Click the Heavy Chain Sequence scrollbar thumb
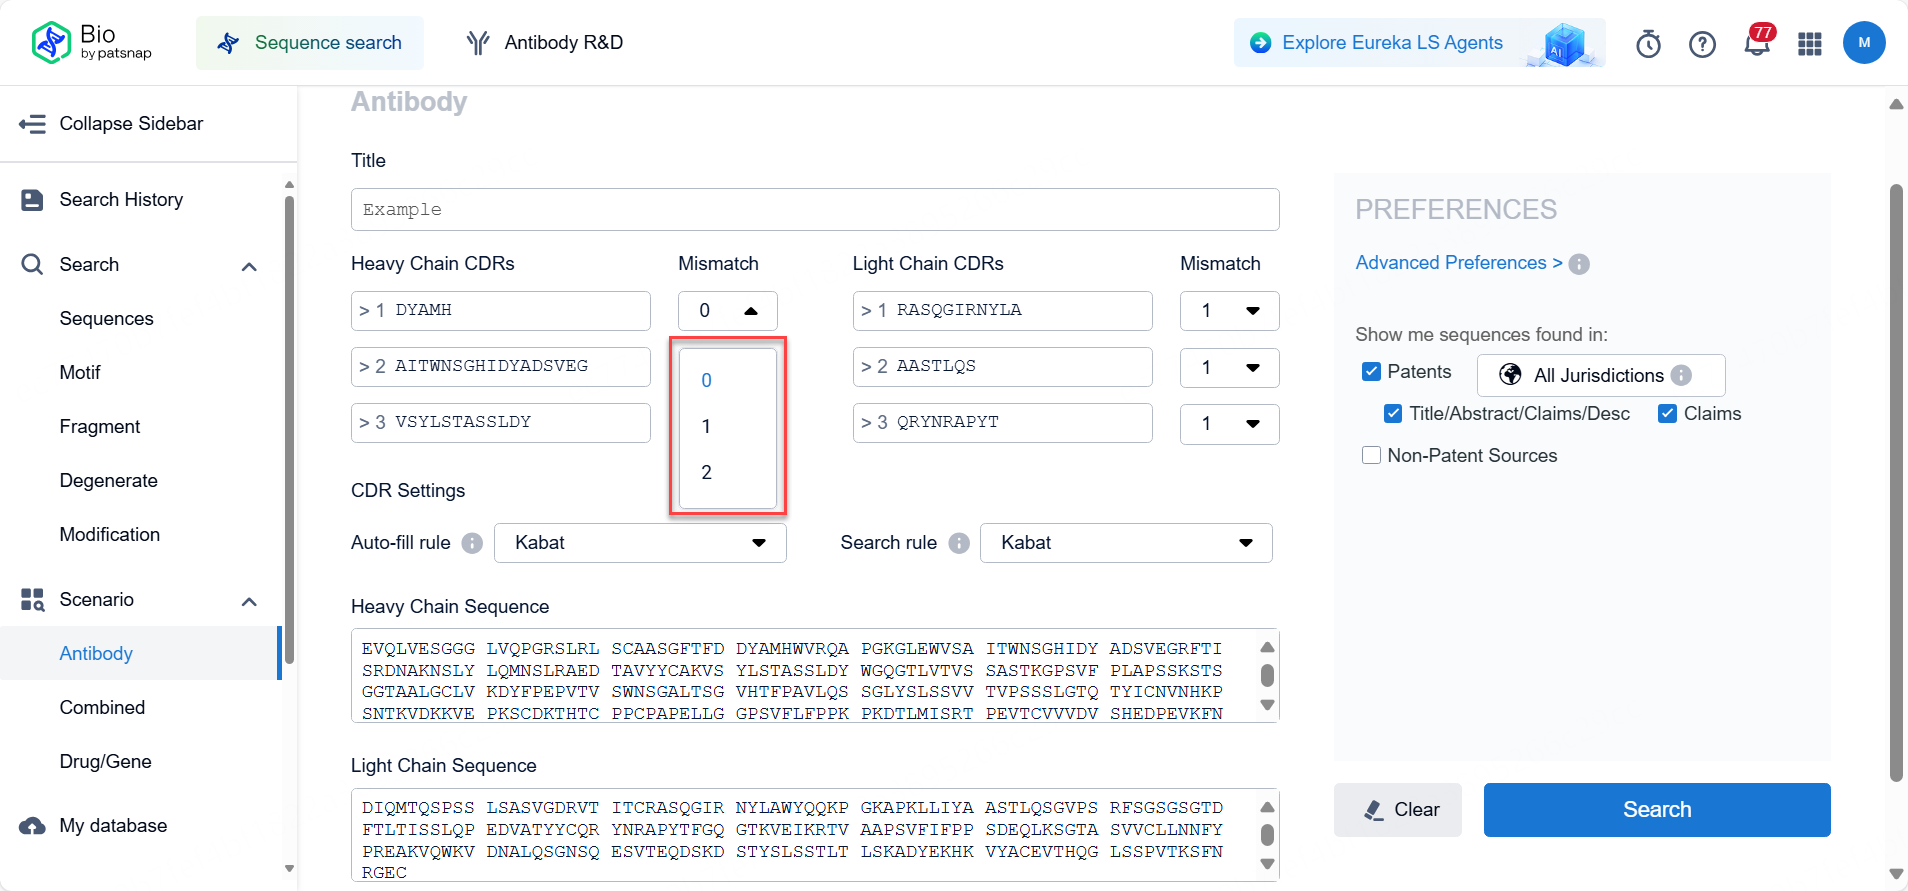1908x891 pixels. coord(1267,676)
